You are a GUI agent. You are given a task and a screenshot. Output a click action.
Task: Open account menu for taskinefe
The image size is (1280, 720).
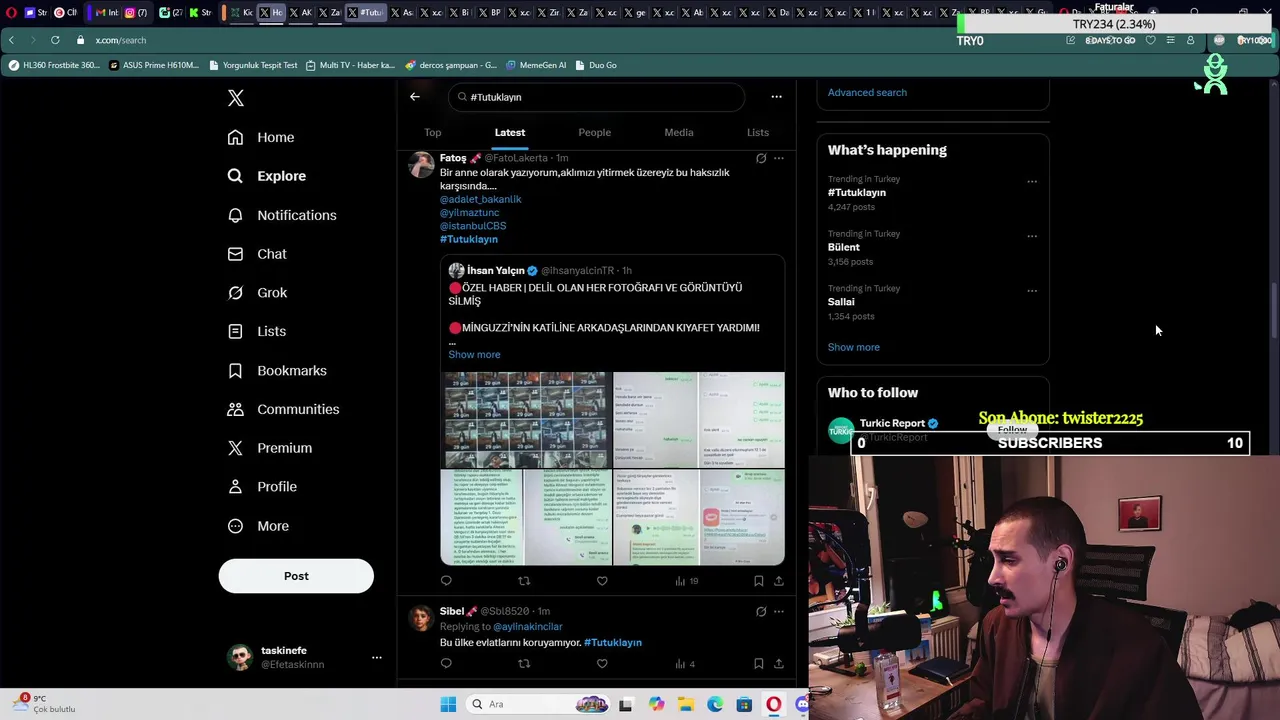coord(304,657)
